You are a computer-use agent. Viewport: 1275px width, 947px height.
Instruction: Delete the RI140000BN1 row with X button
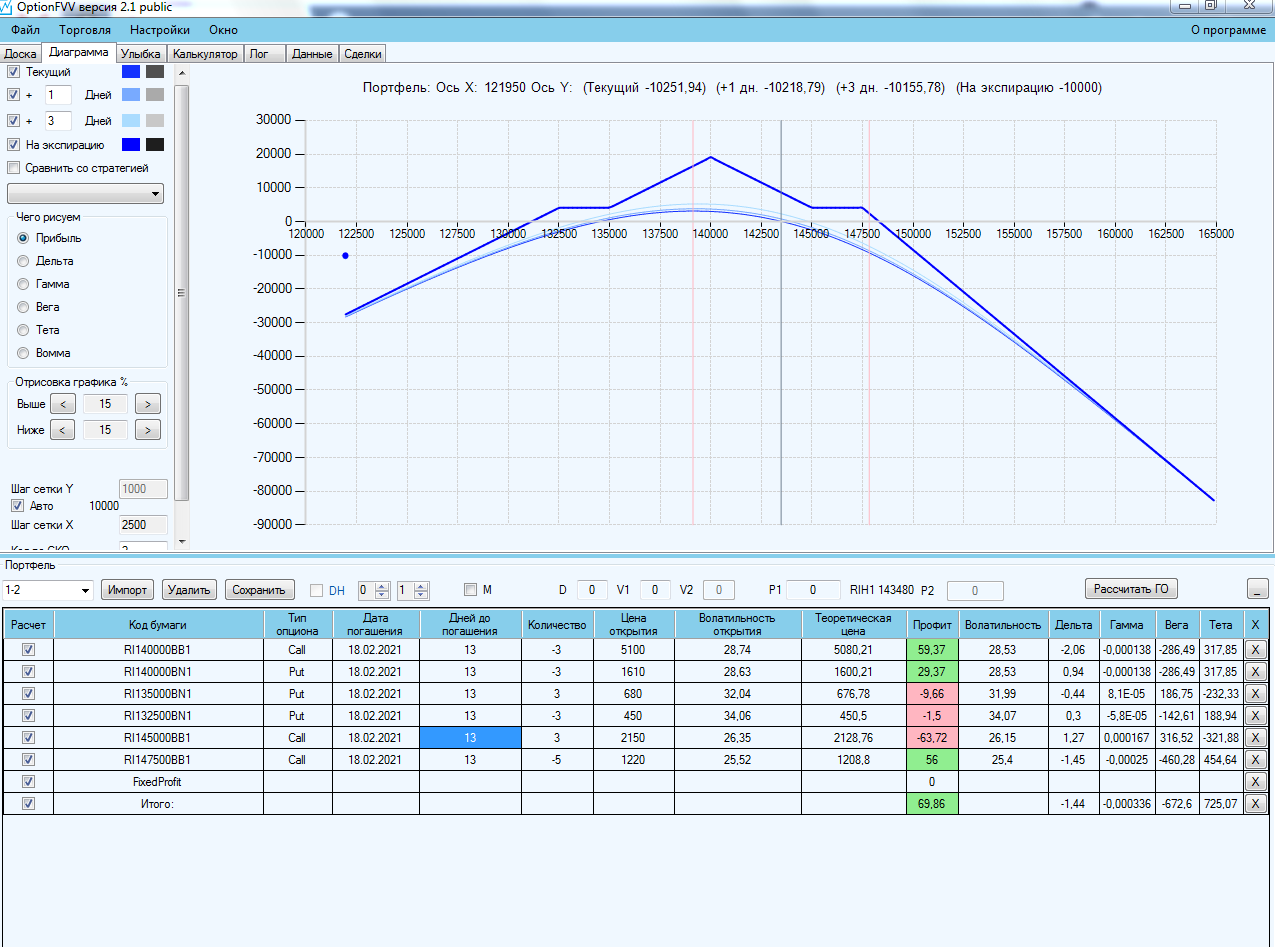[1256, 671]
